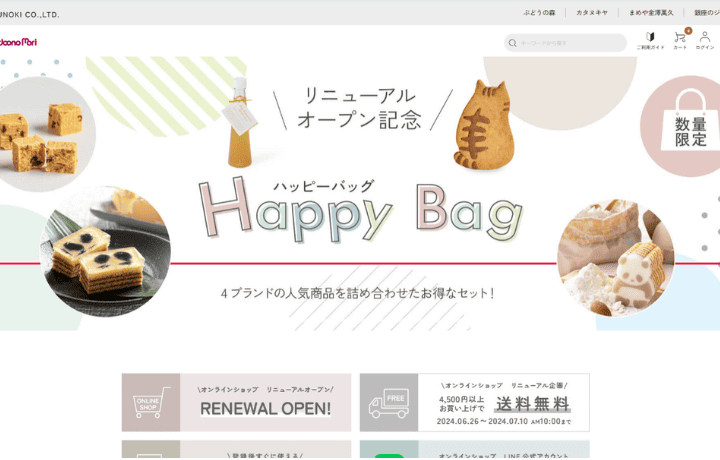Viewport: 720px width, 460px height.
Task: Open the RENEWAL OPEN! banner
Action: [236, 402]
